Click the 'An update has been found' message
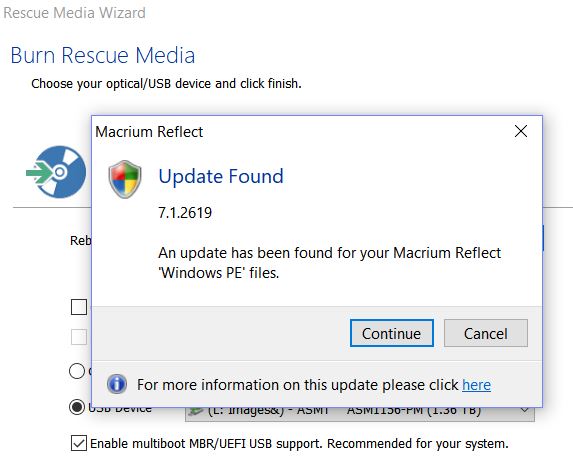The height and width of the screenshot is (472, 573). [x=329, y=263]
